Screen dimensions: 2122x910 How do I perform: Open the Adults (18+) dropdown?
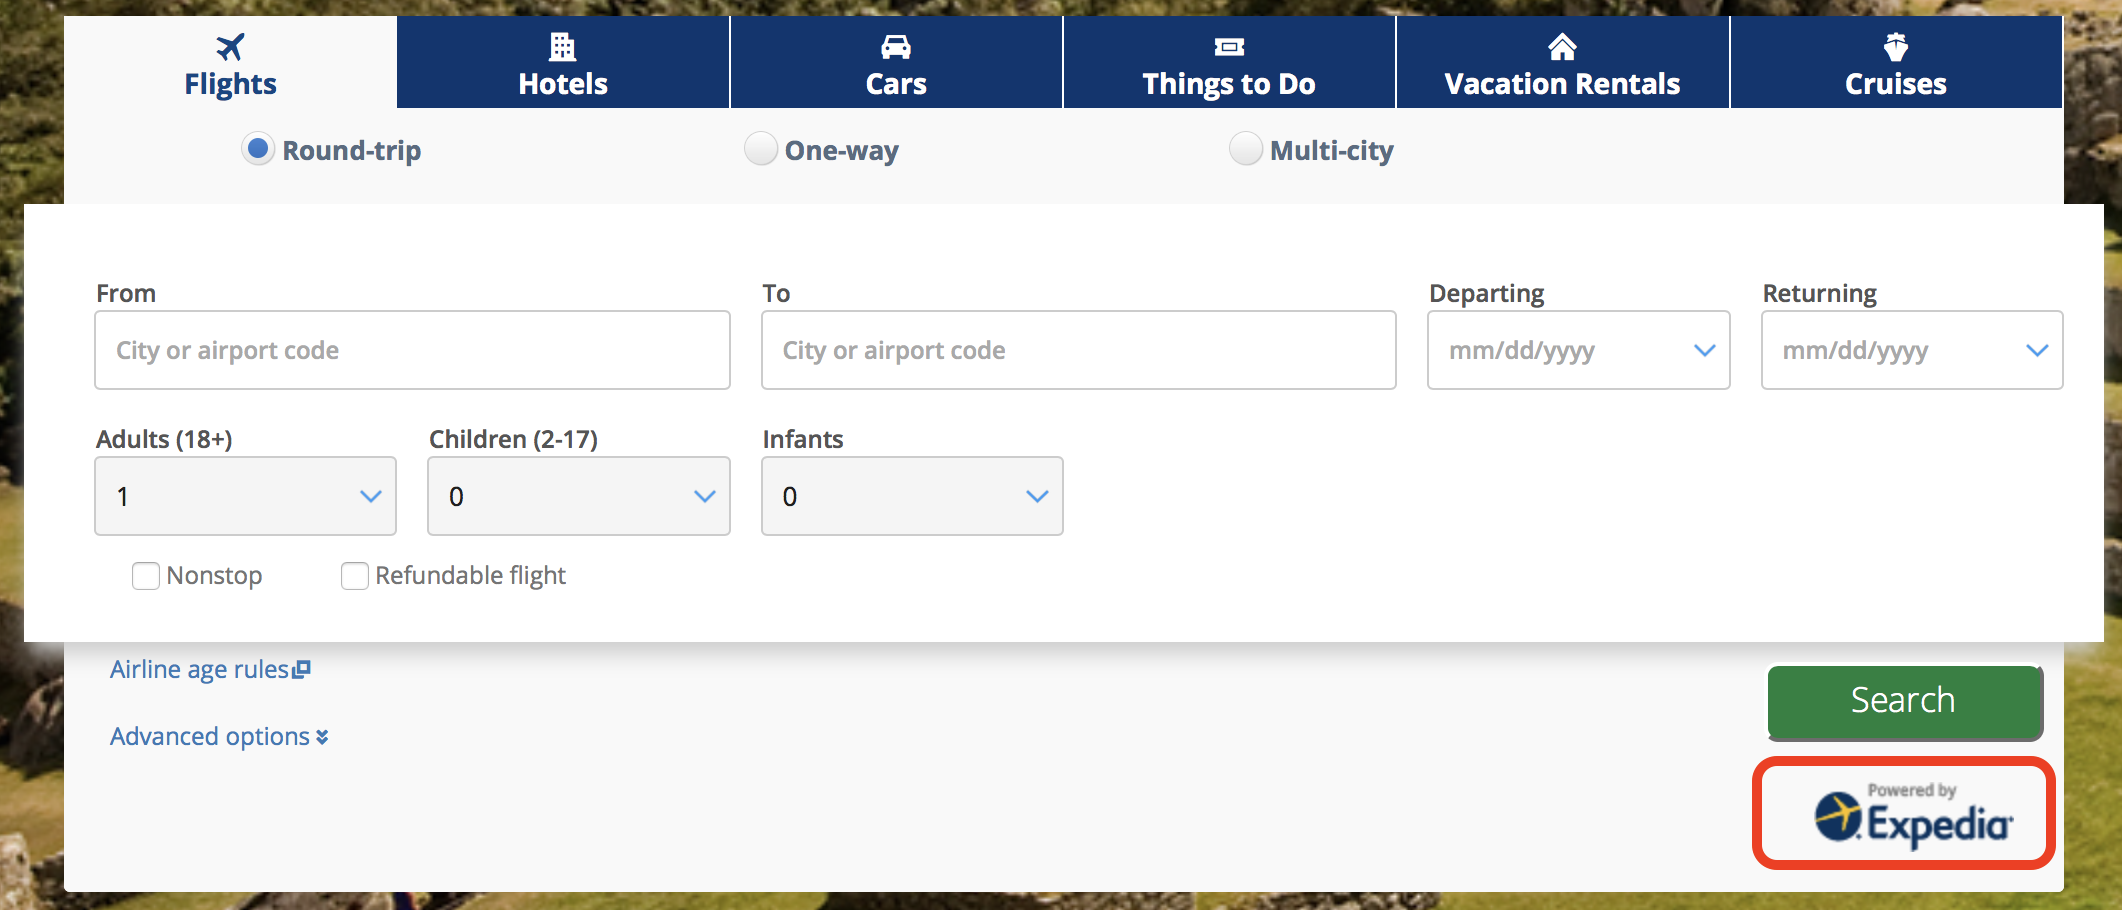[x=245, y=496]
